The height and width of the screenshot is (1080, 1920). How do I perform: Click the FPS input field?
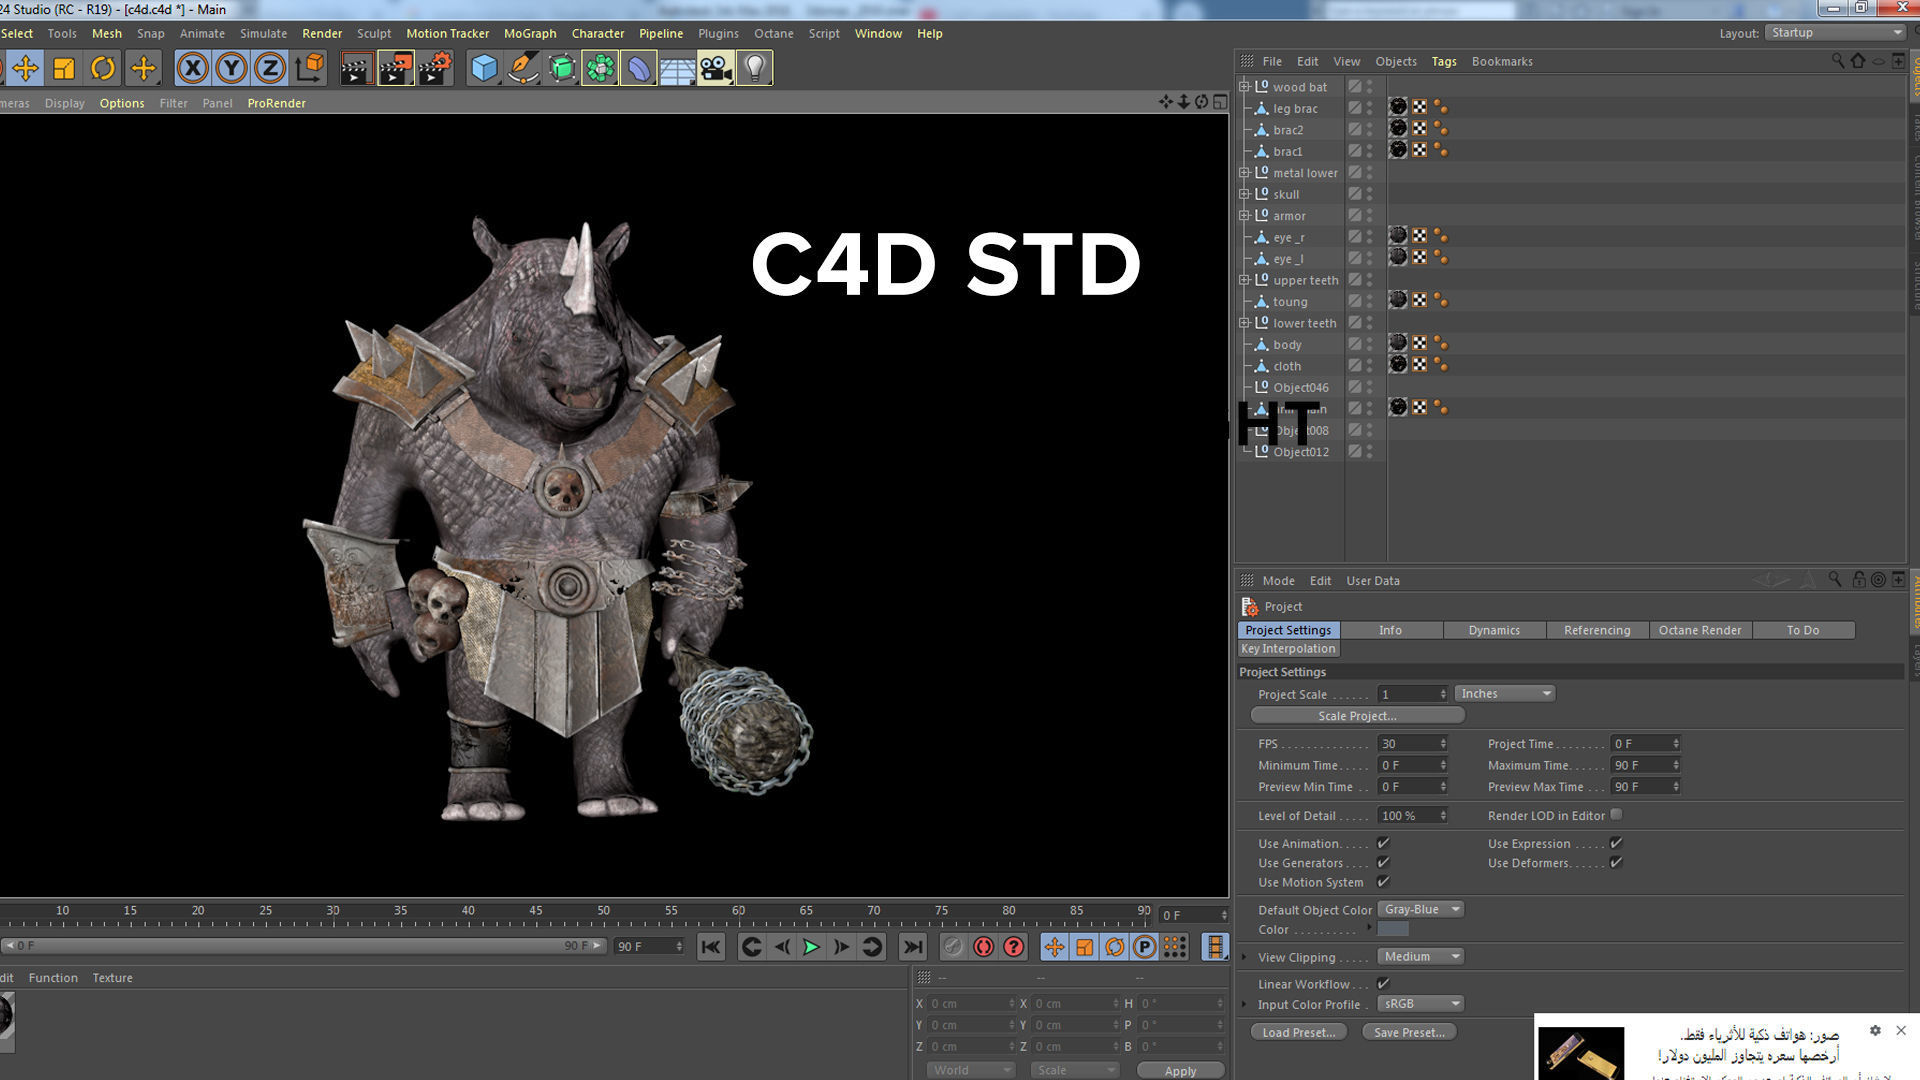1413,743
